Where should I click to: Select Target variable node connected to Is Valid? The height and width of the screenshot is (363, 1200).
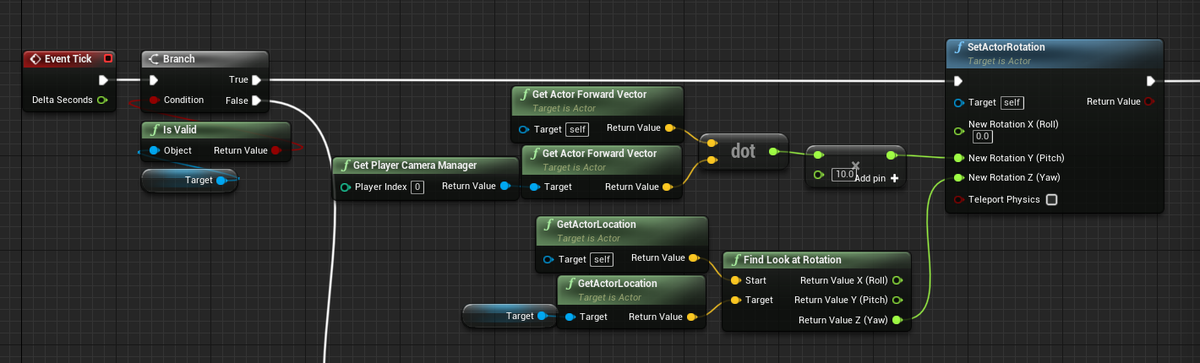coord(190,180)
